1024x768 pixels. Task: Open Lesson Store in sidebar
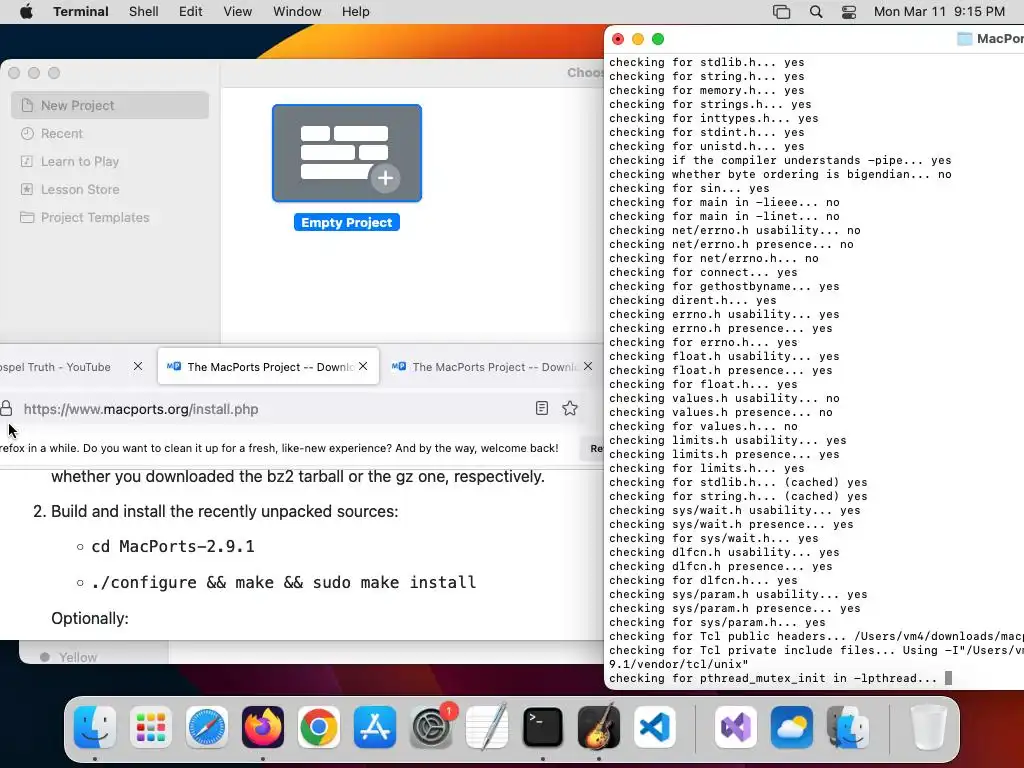pos(110,189)
